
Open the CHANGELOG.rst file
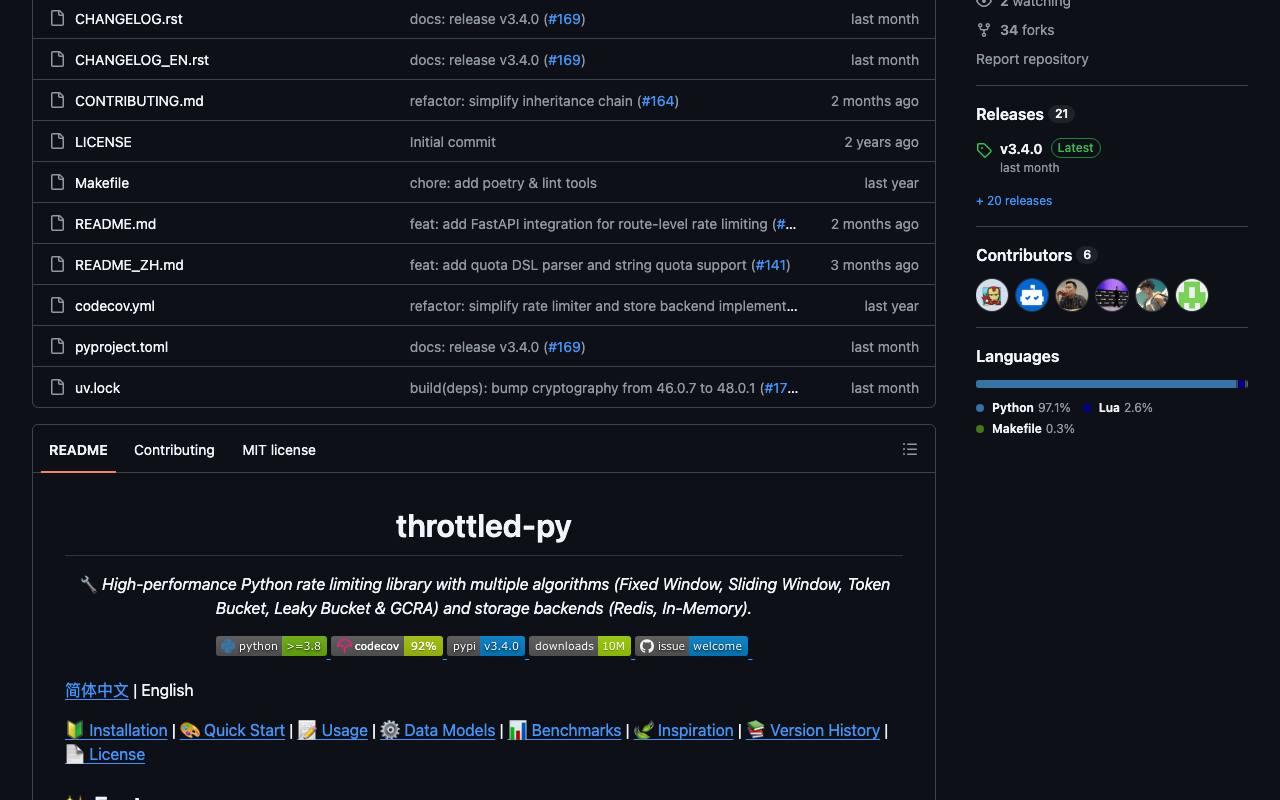[x=129, y=19]
